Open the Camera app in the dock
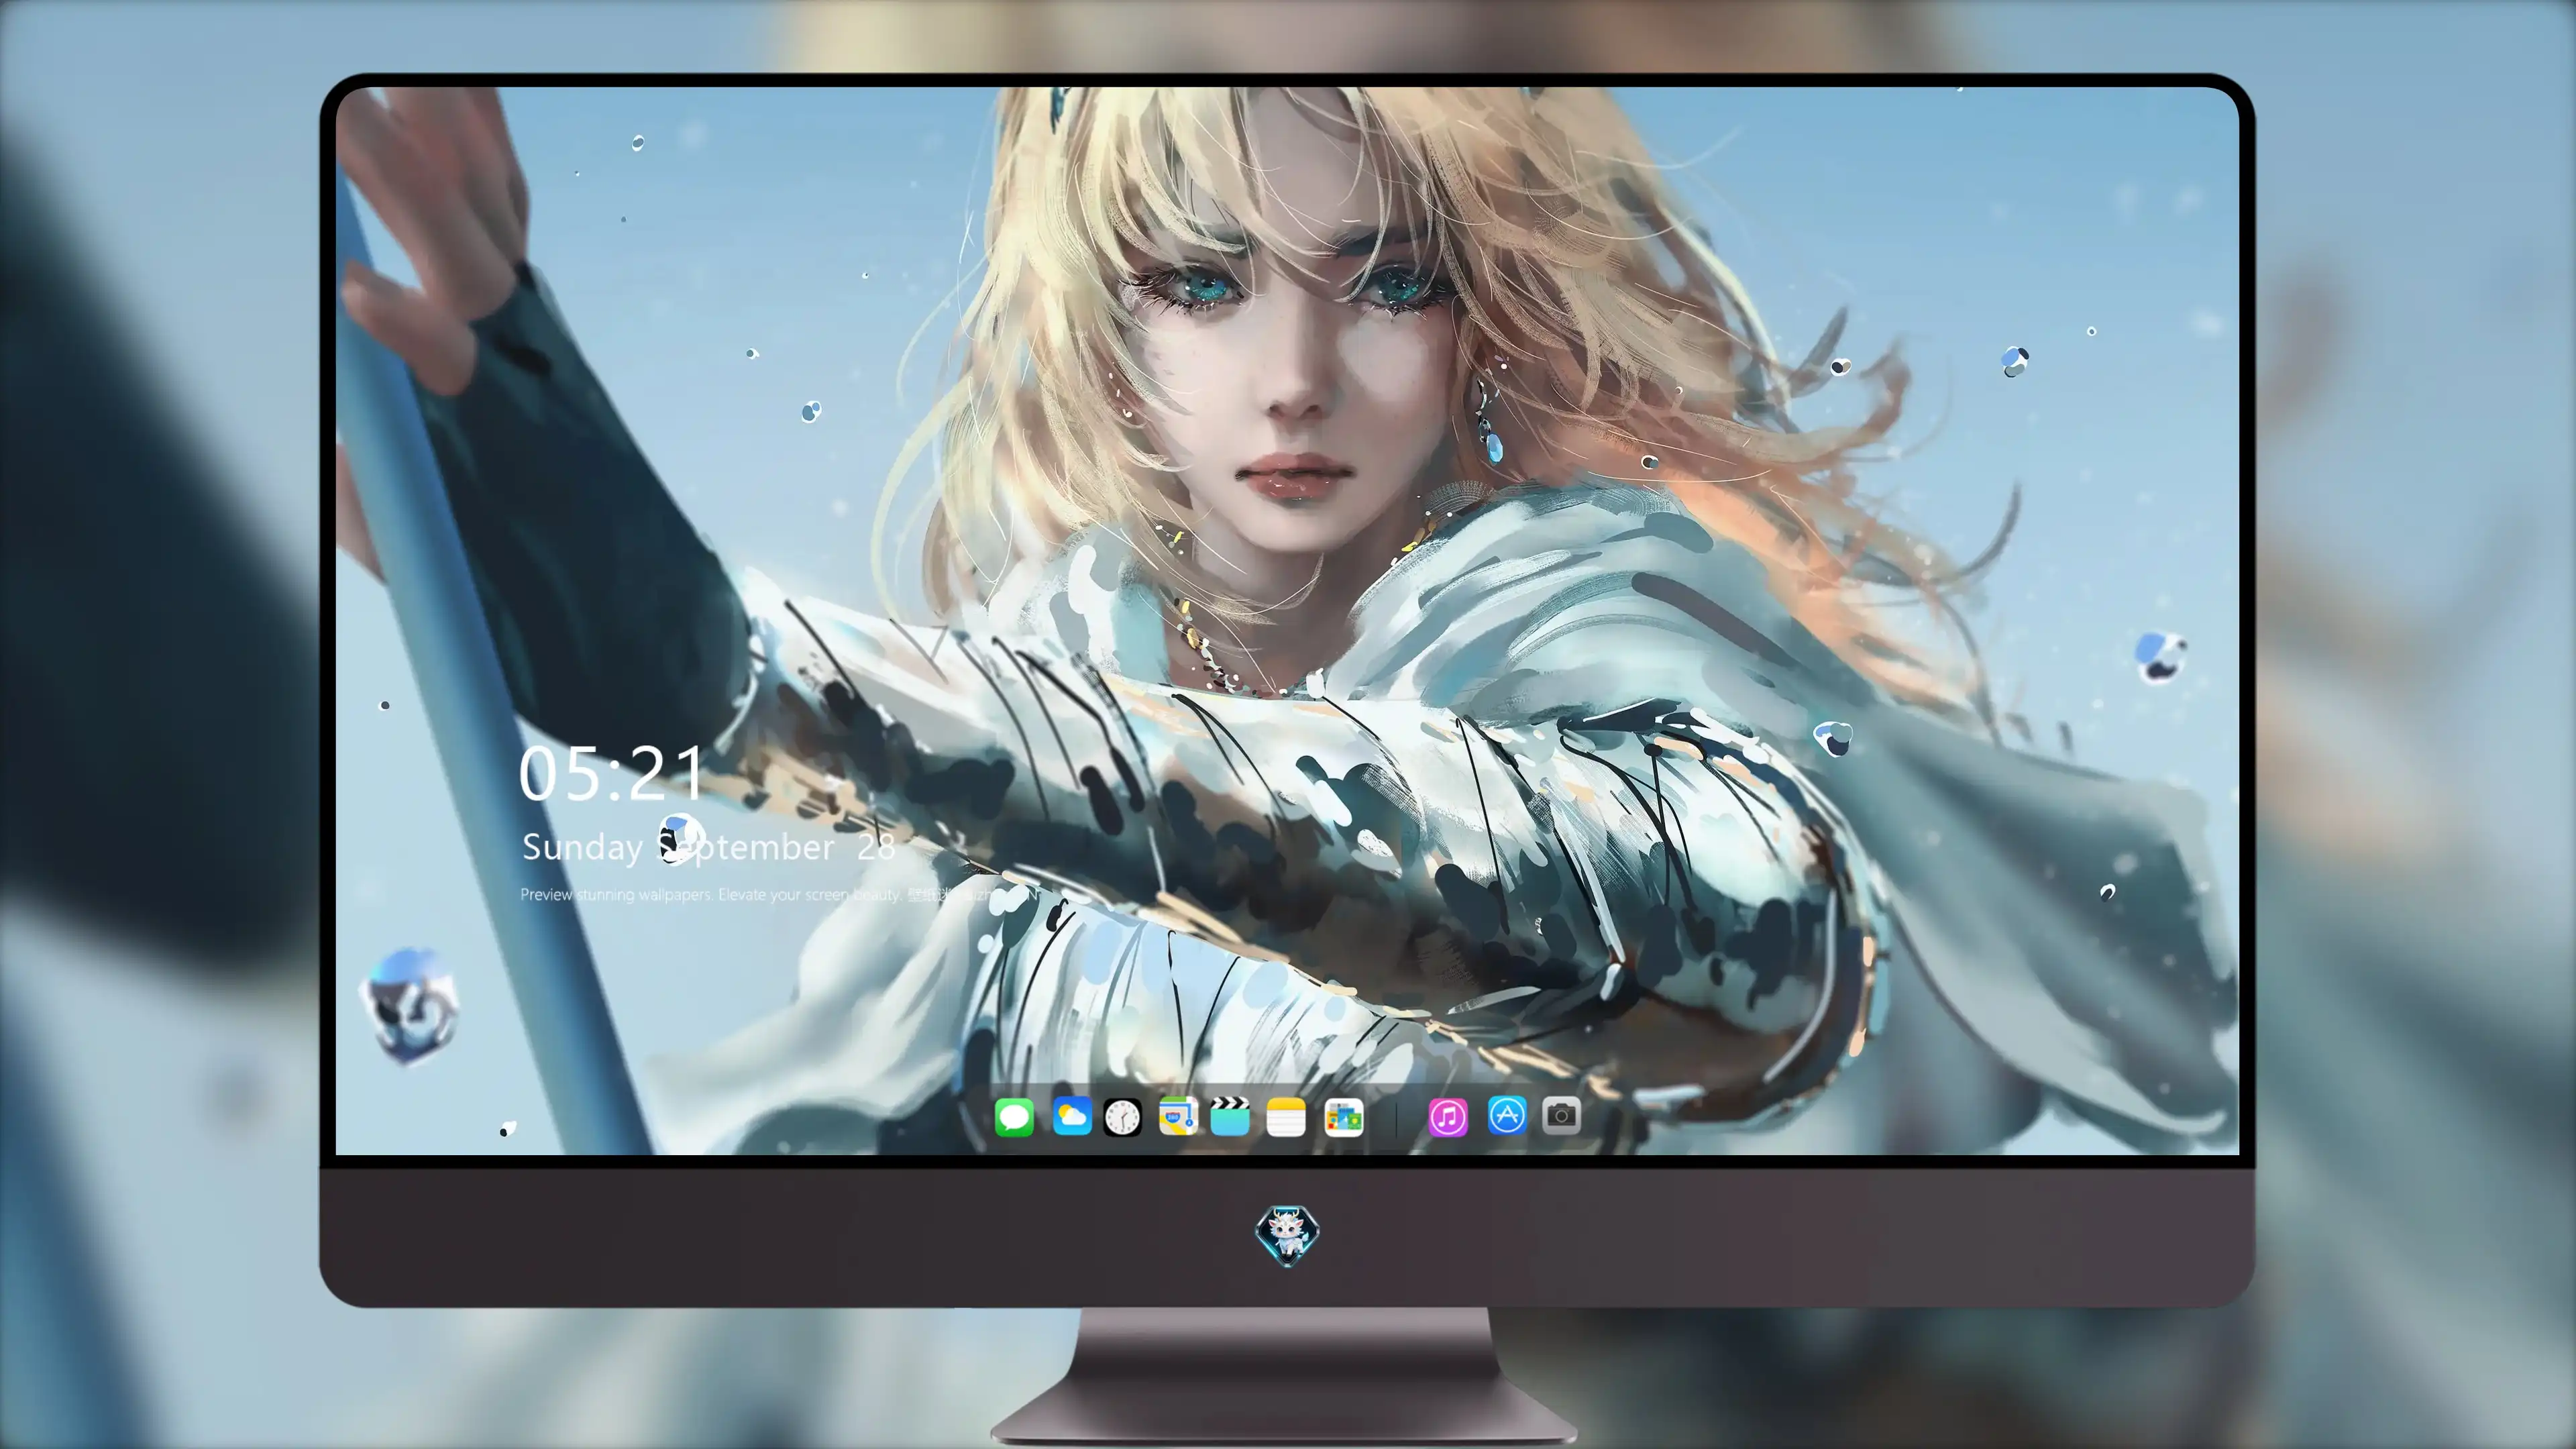The width and height of the screenshot is (2576, 1449). point(1561,1115)
